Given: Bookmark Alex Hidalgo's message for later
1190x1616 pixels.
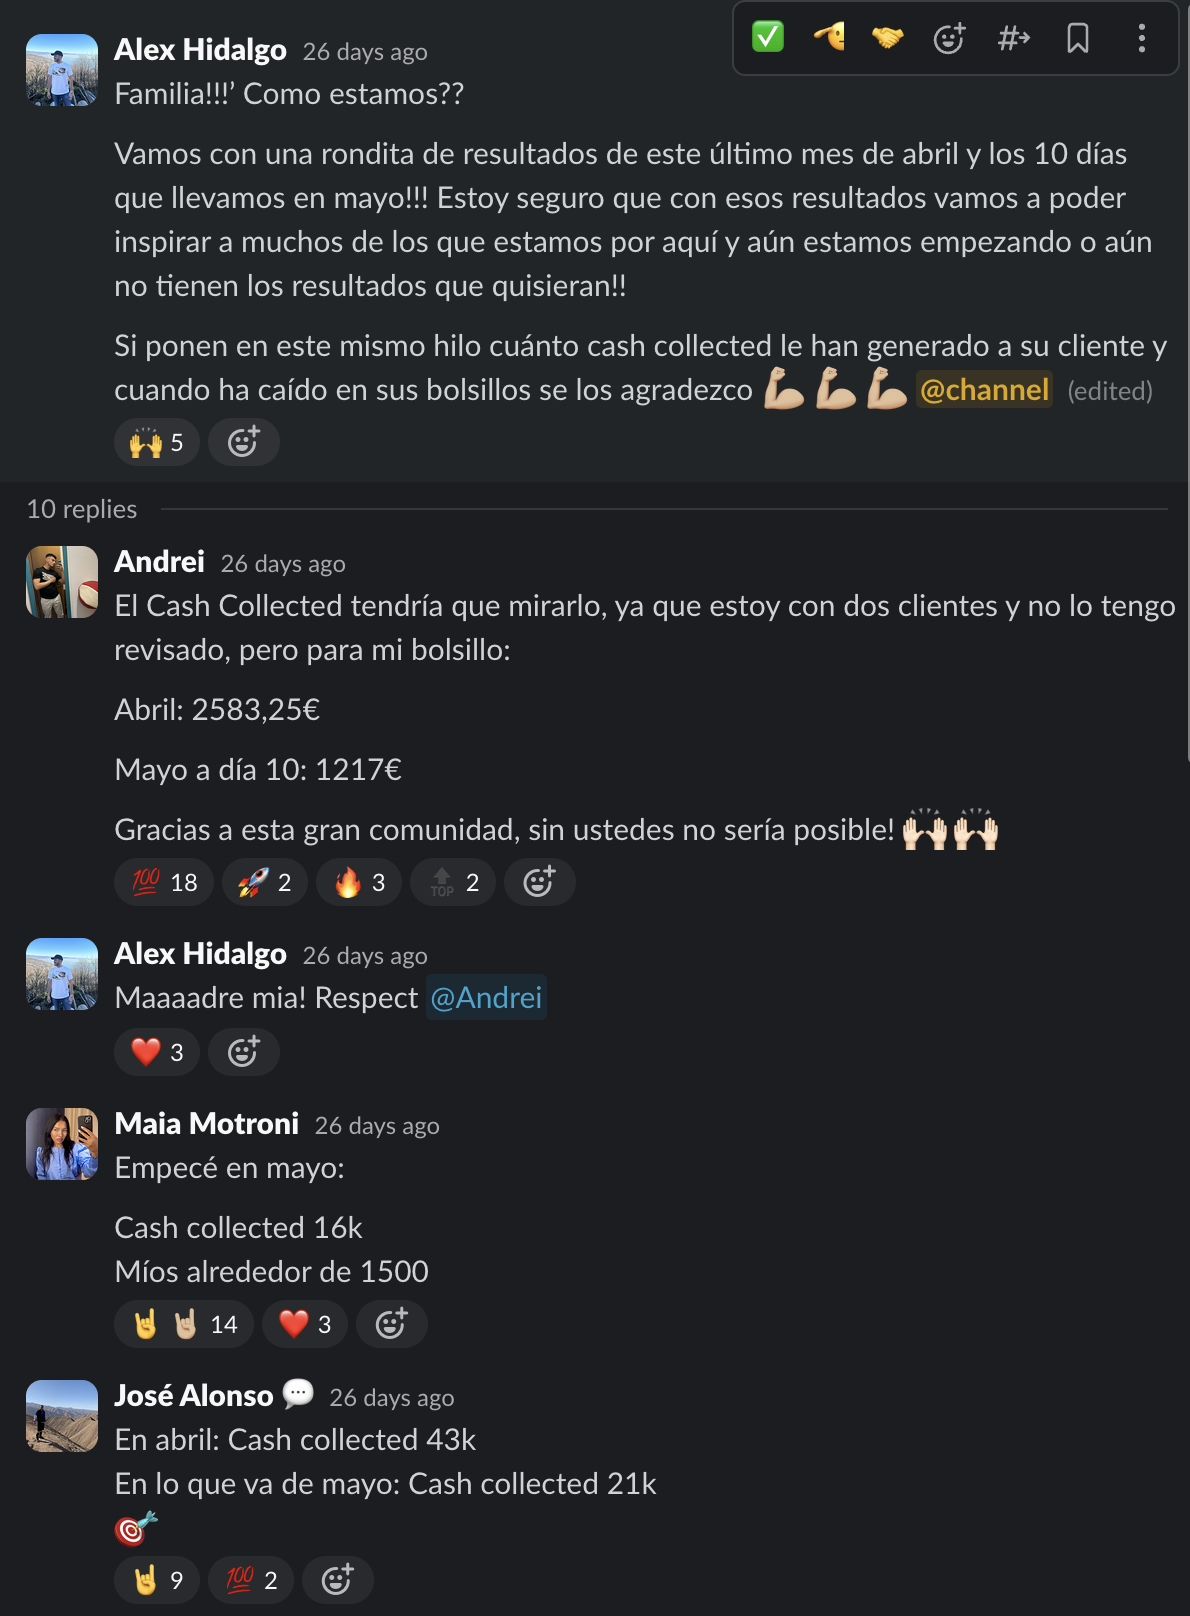Looking at the screenshot, I should [x=1077, y=38].
